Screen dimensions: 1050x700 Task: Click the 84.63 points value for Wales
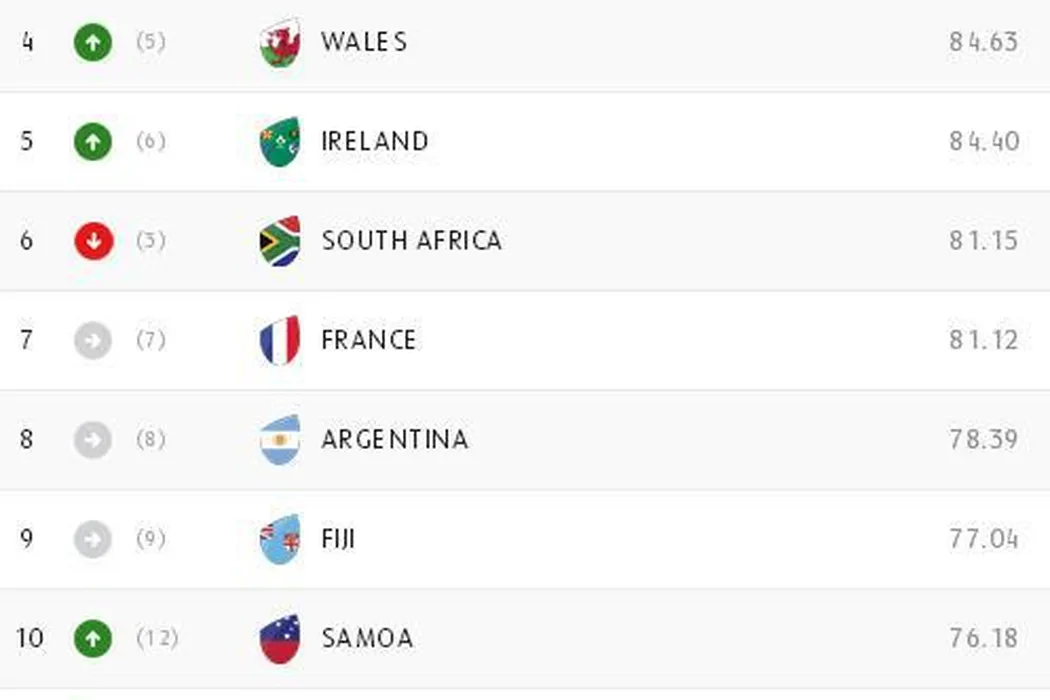983,42
